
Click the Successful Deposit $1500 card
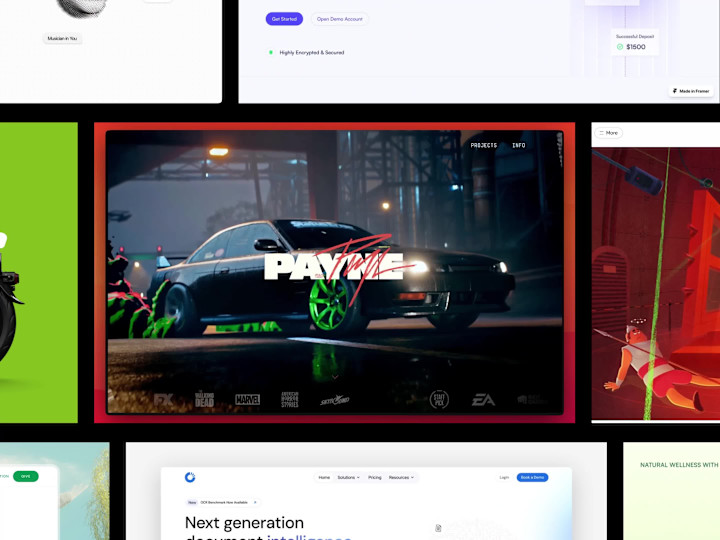point(635,42)
